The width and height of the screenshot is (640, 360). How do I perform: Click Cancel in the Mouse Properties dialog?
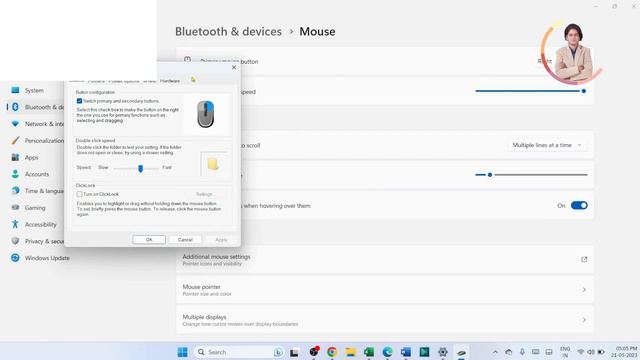(185, 240)
